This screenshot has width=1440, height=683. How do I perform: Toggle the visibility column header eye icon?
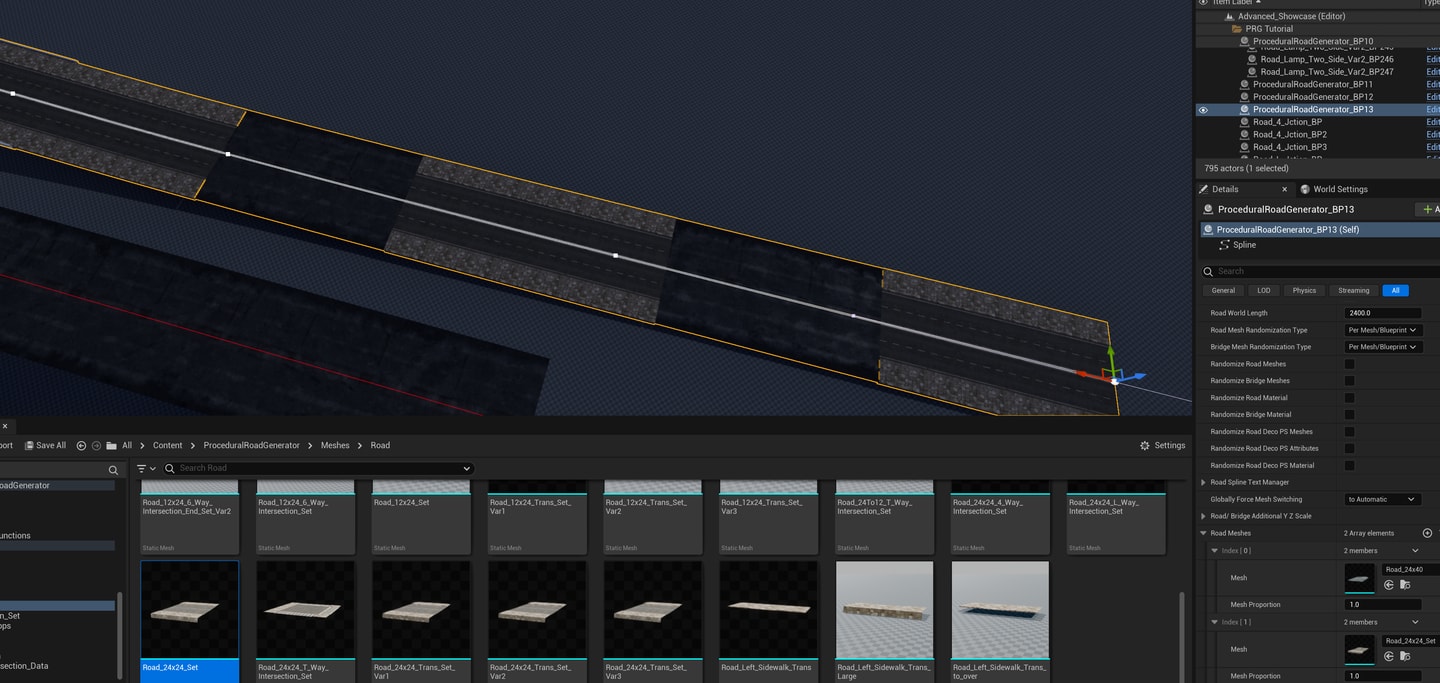1203,3
